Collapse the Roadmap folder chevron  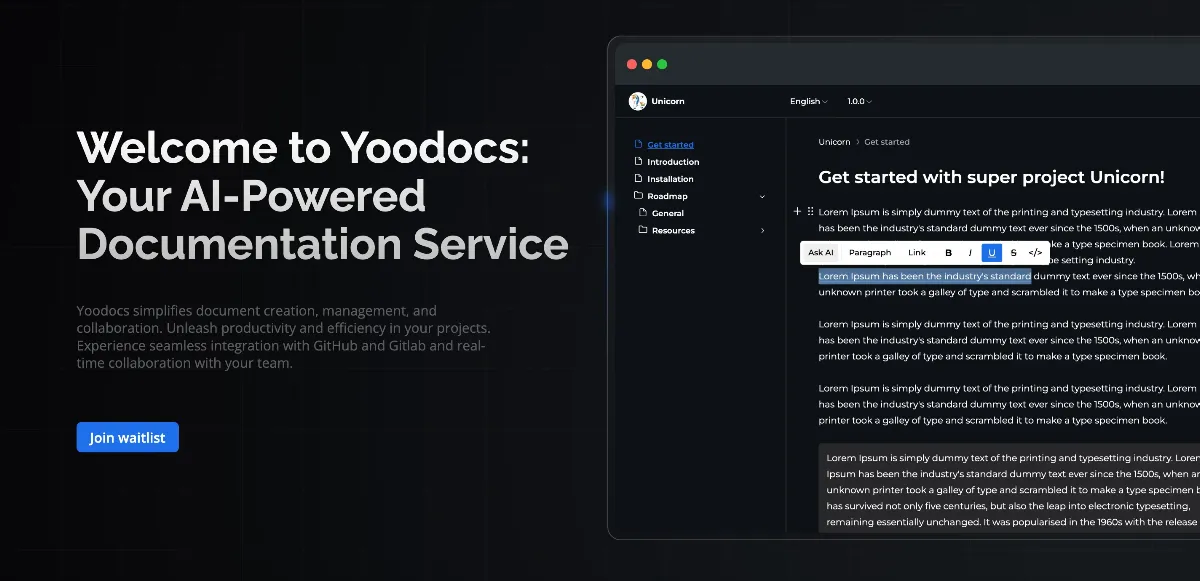762,196
